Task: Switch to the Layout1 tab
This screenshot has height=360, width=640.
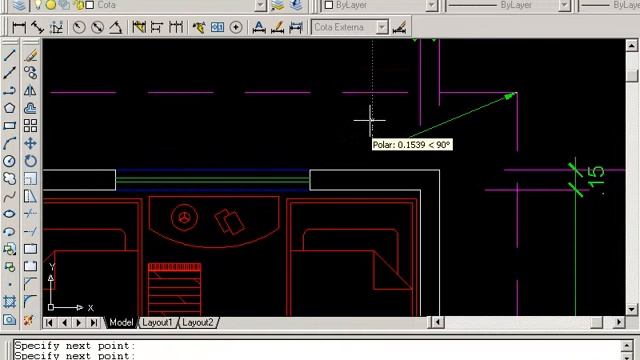Action: coord(158,322)
